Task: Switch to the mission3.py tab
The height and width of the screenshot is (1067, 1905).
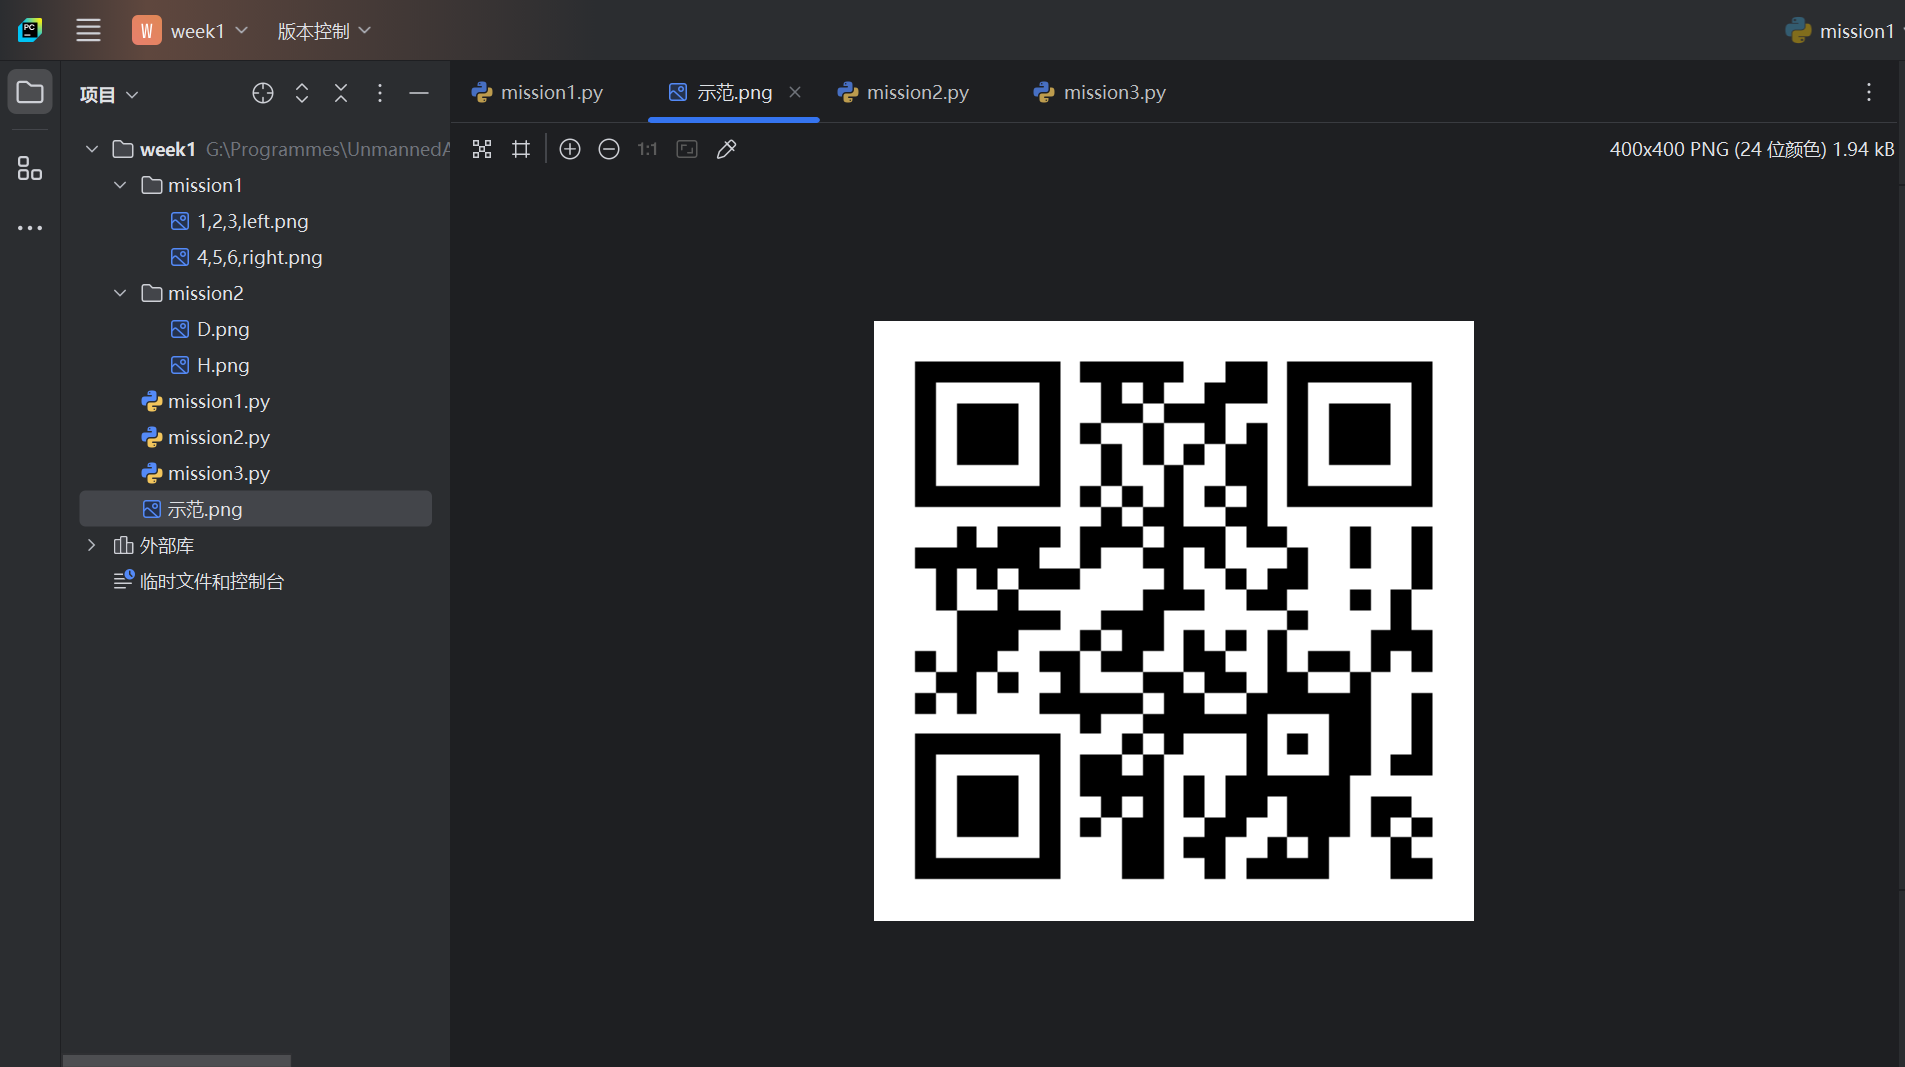Action: (1101, 92)
